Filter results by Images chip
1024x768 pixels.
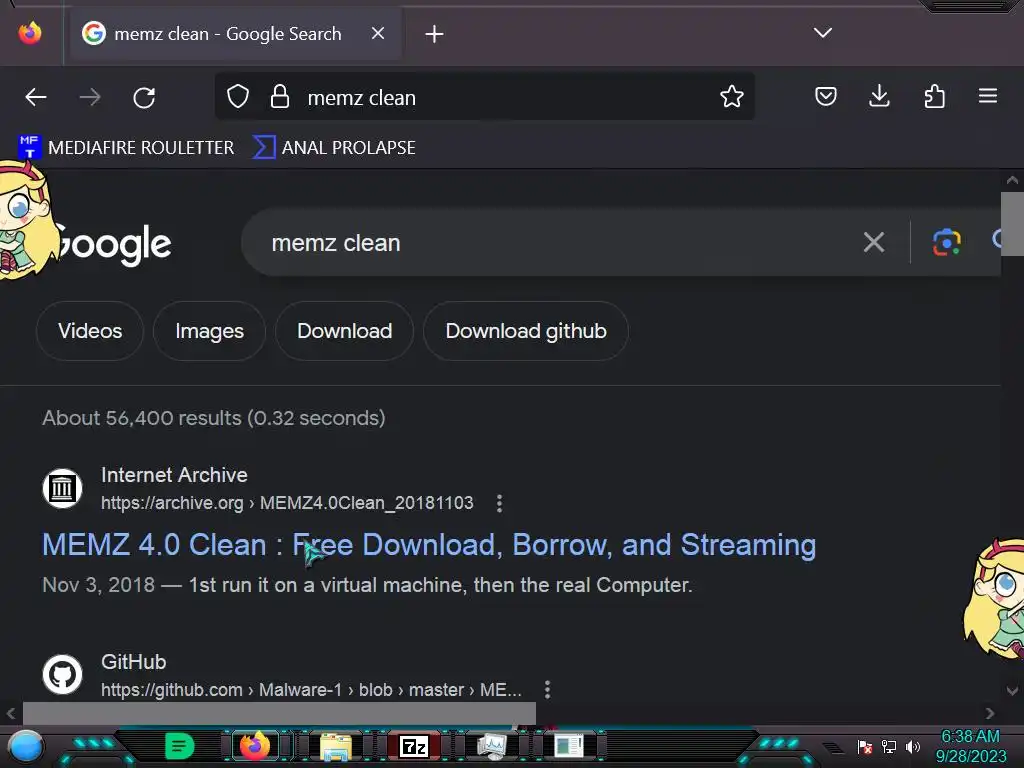click(210, 331)
